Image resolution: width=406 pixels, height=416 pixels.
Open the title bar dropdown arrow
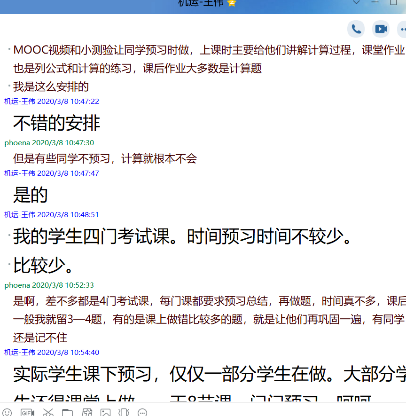click(356, 2)
